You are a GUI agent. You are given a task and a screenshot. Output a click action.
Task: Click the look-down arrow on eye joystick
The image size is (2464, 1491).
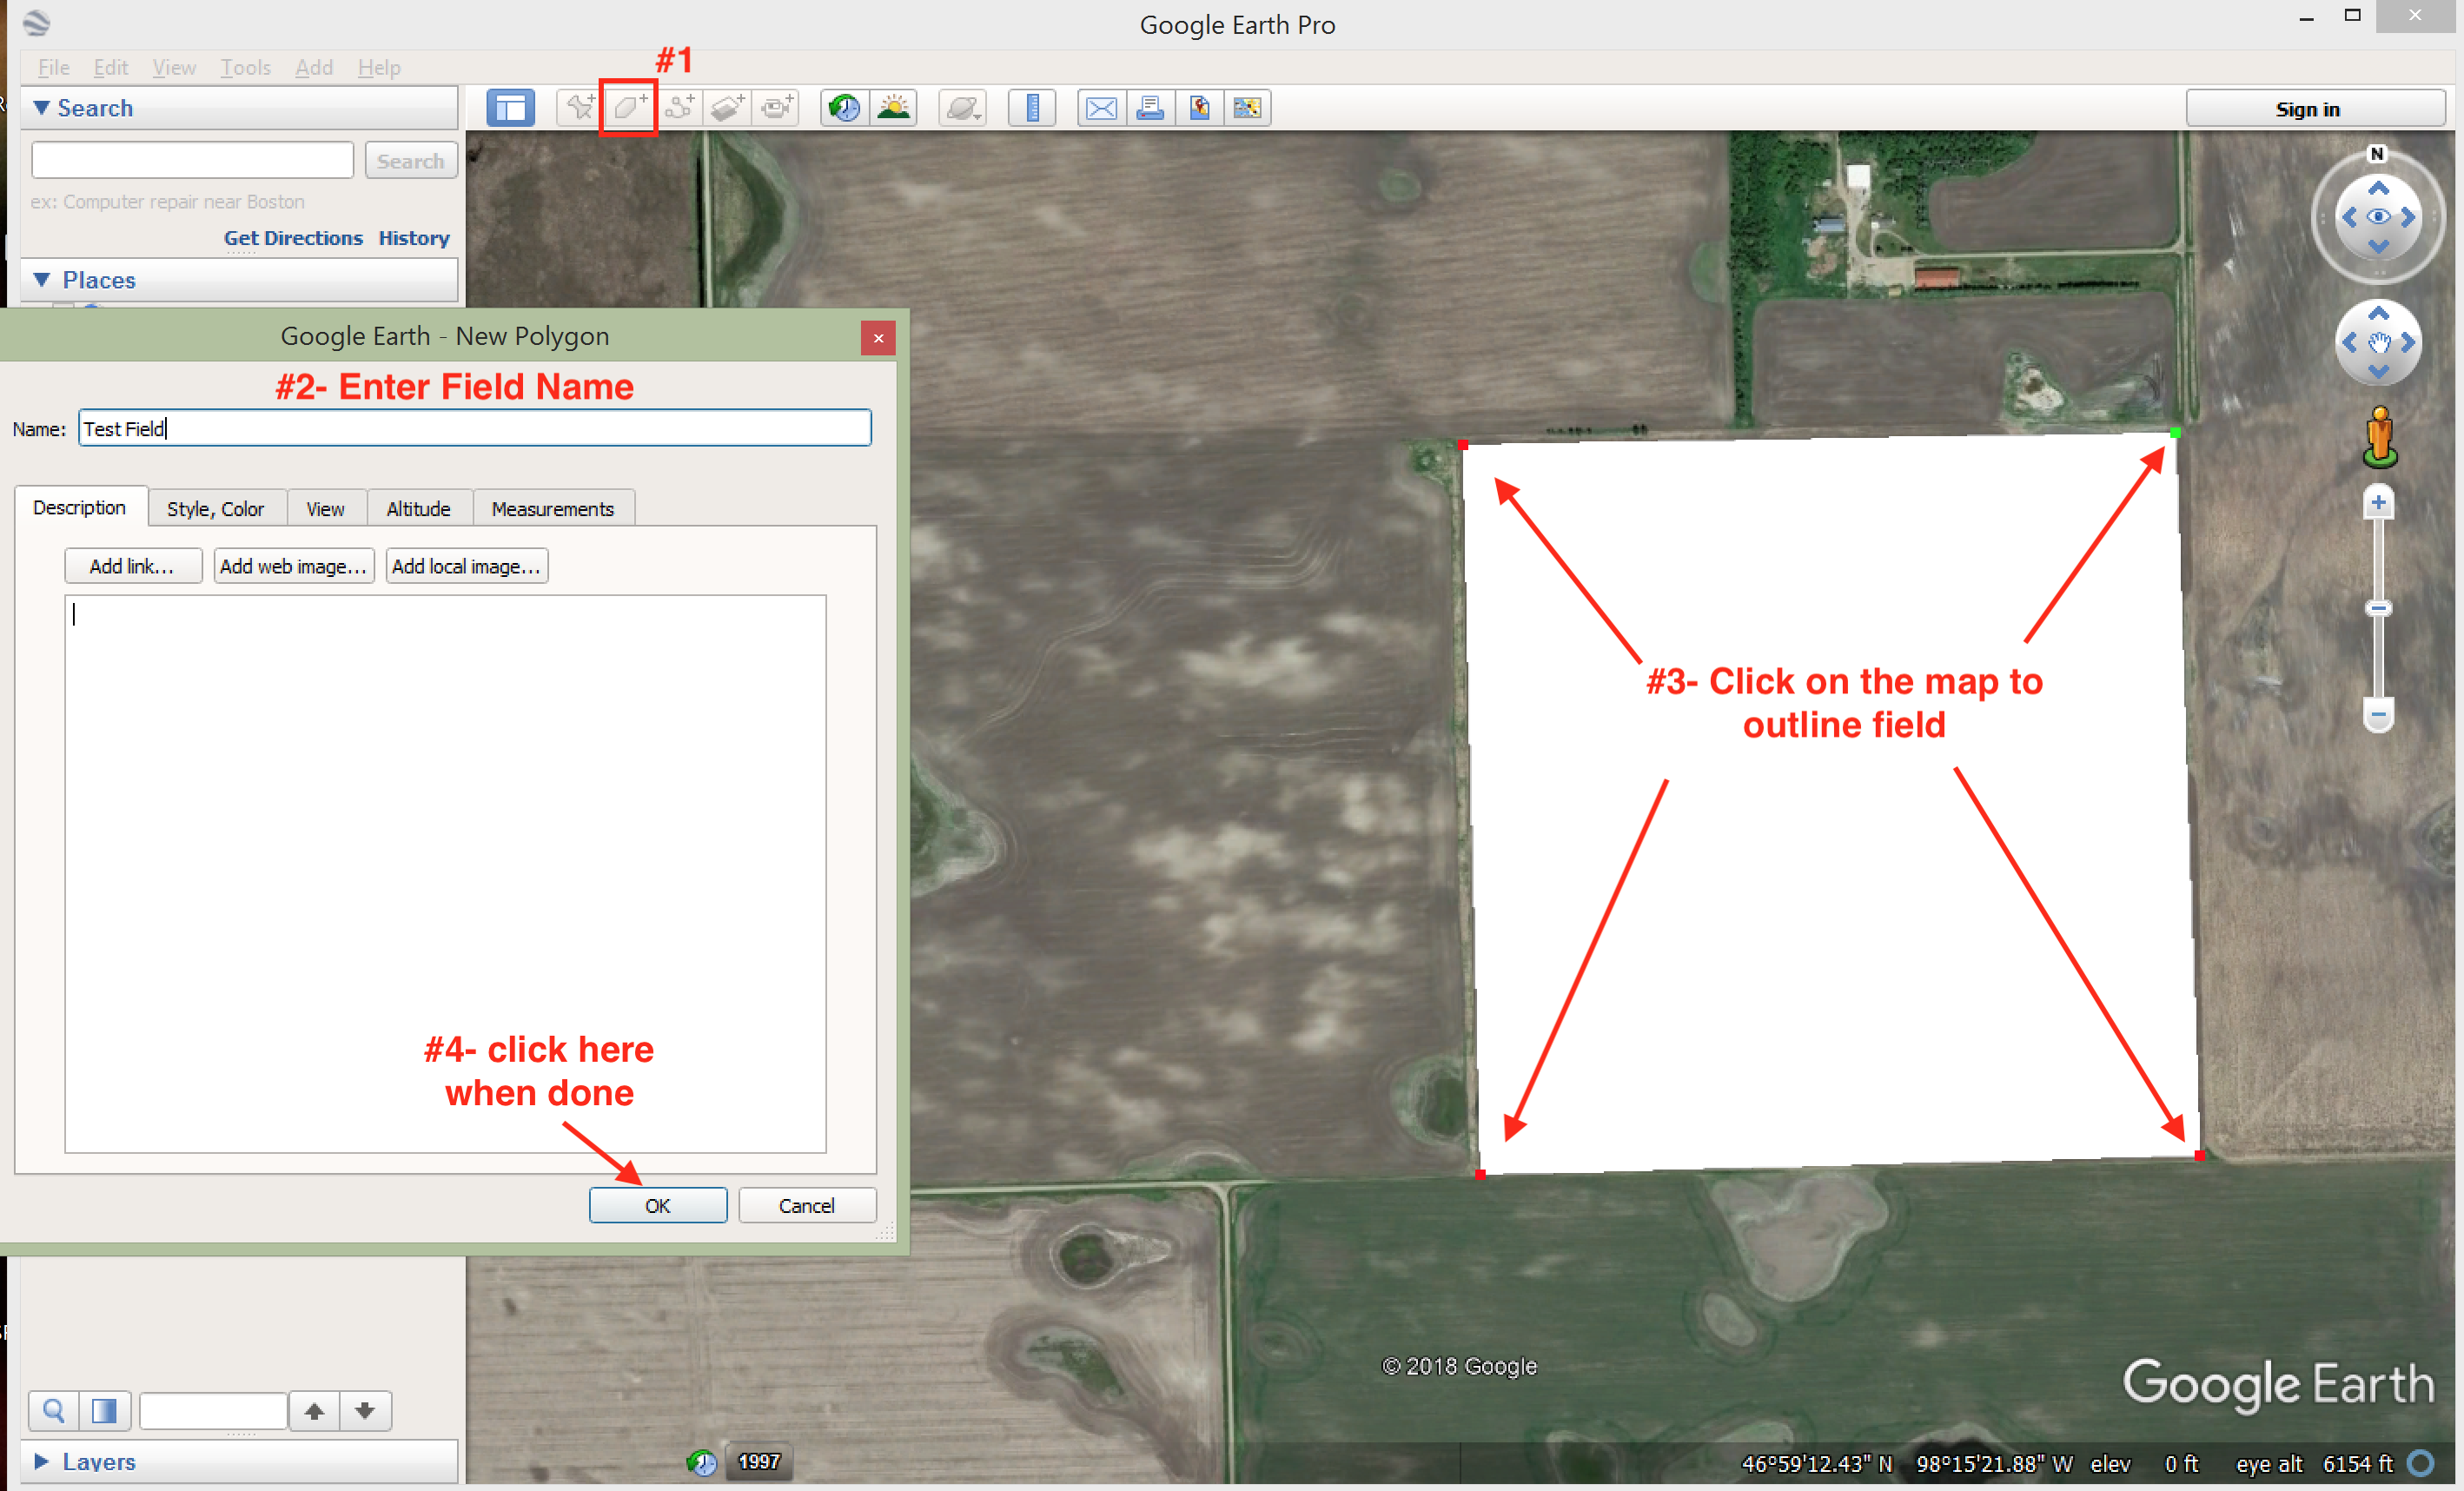point(2378,246)
